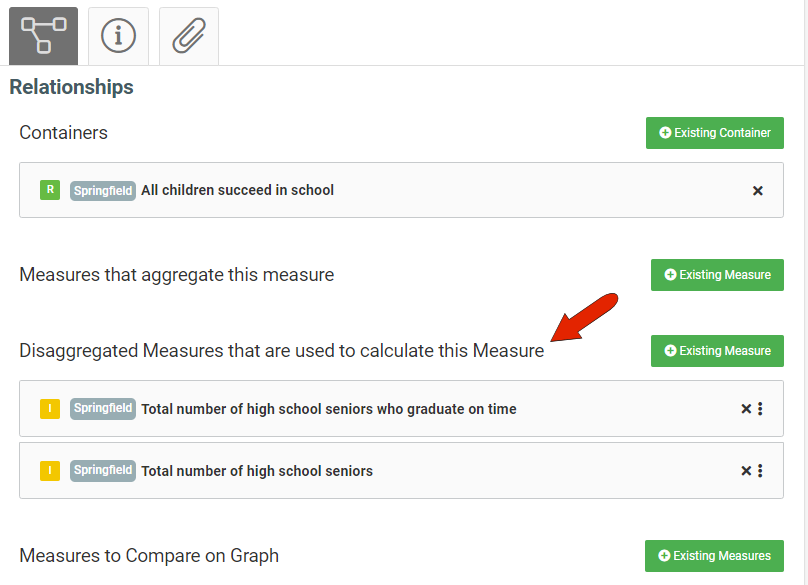
Task: Open 'All children succeed in school' link
Action: click(x=237, y=190)
